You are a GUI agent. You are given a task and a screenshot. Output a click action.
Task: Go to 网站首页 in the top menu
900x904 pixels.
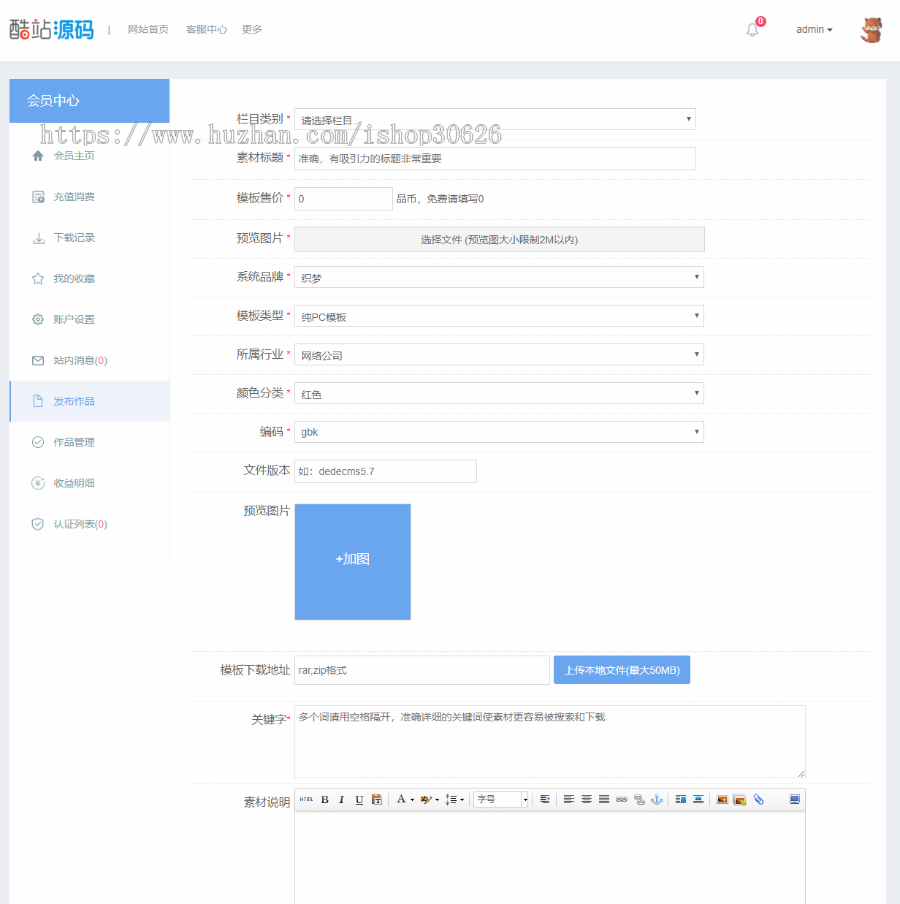[148, 29]
